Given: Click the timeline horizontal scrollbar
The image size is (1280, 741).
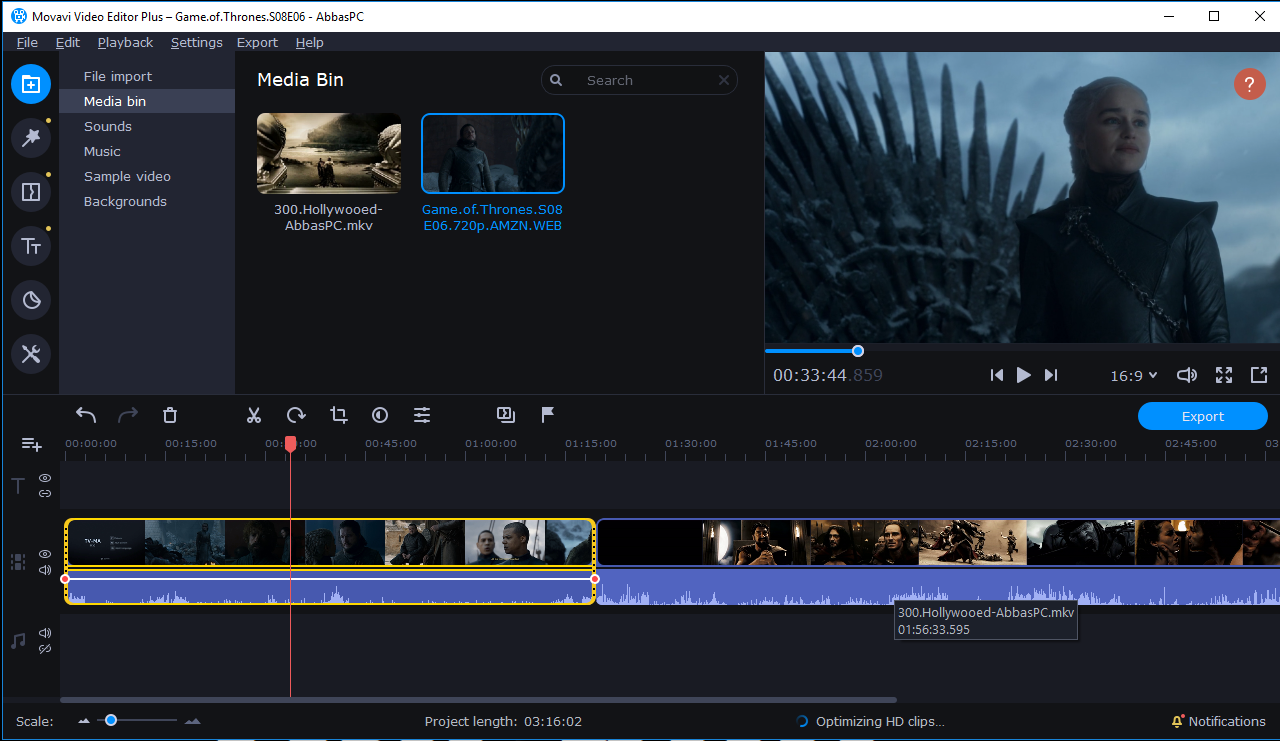Looking at the screenshot, I should coord(478,700).
